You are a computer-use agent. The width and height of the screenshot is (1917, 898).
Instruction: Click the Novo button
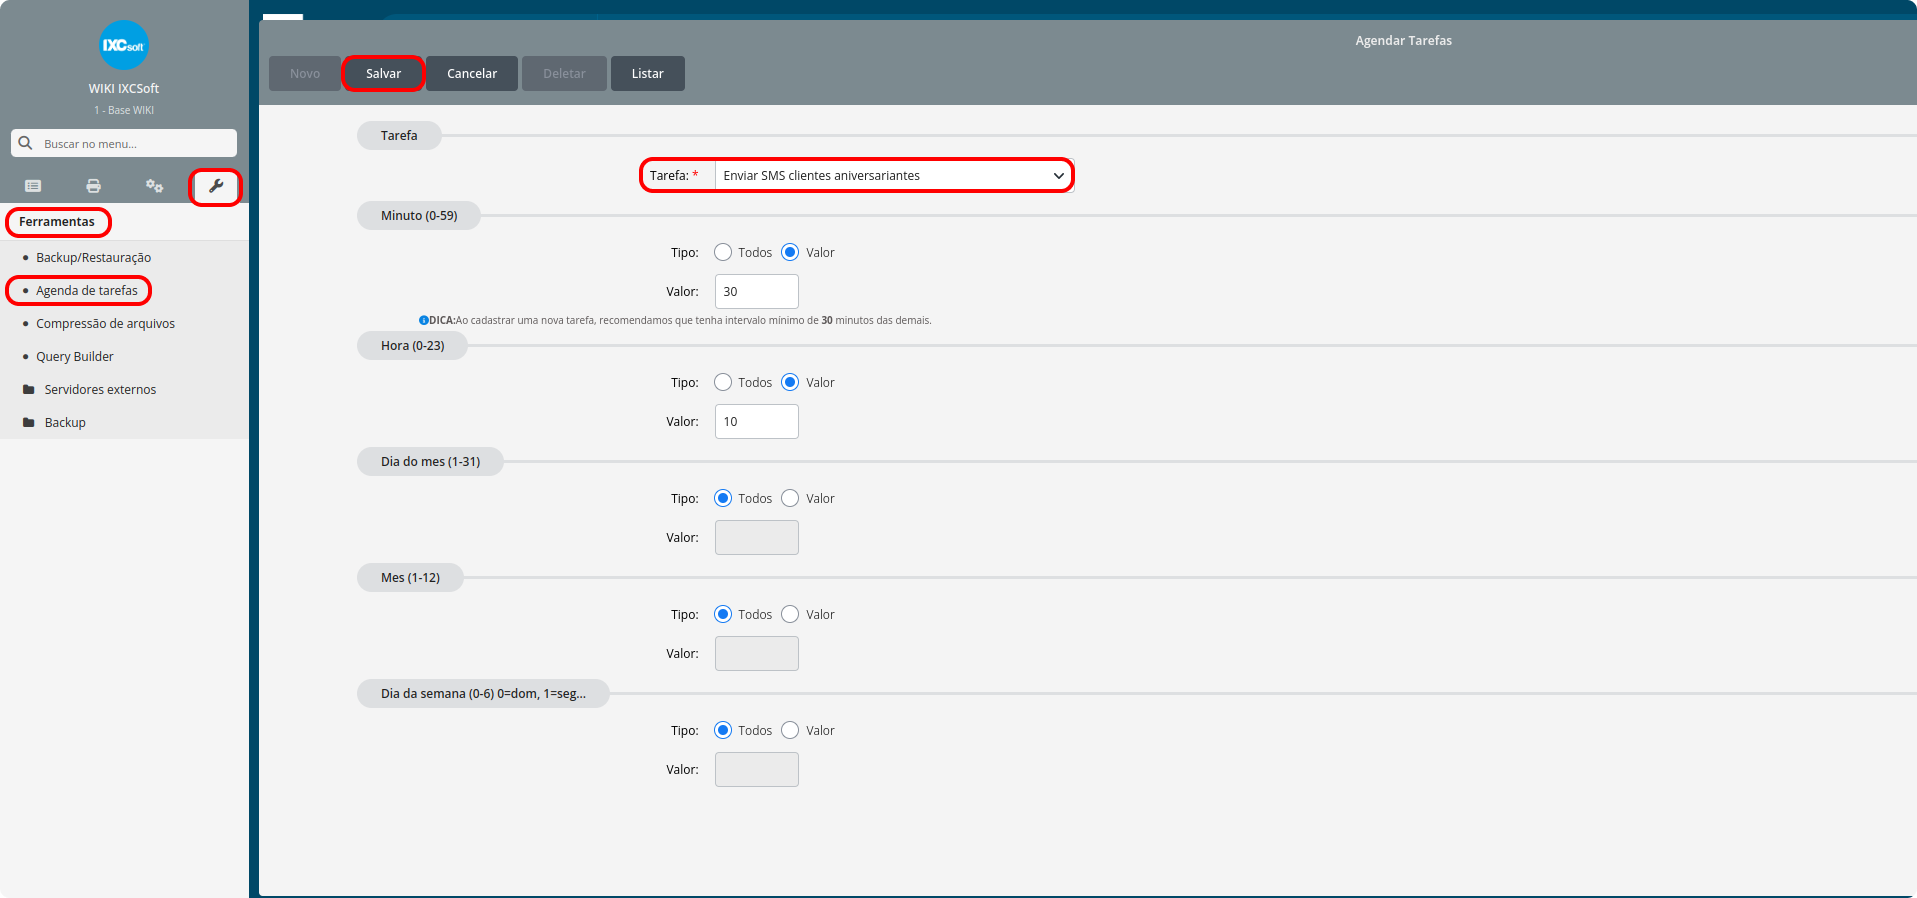(x=305, y=73)
